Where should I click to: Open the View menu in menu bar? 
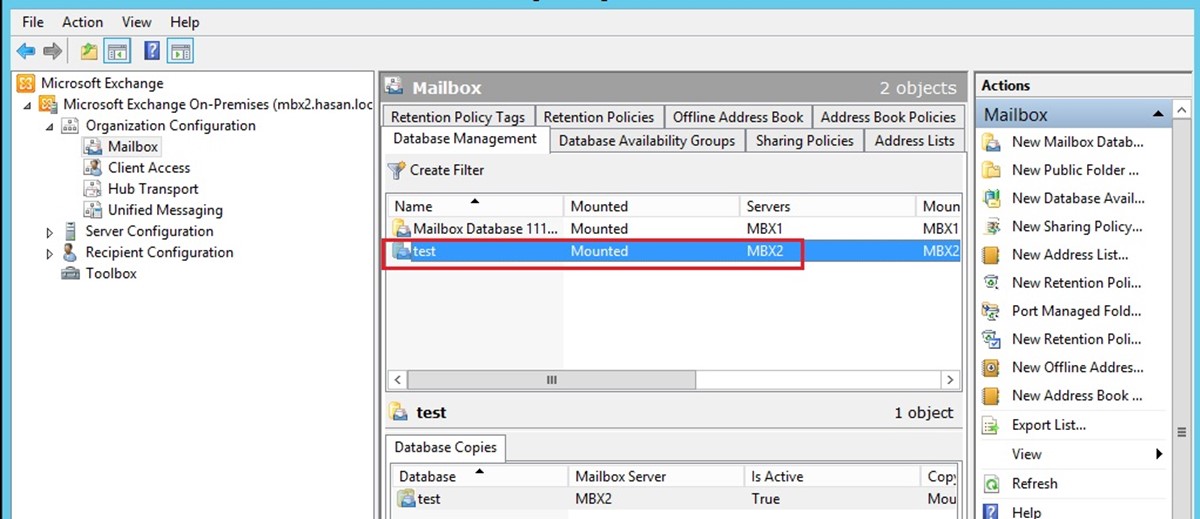click(137, 21)
